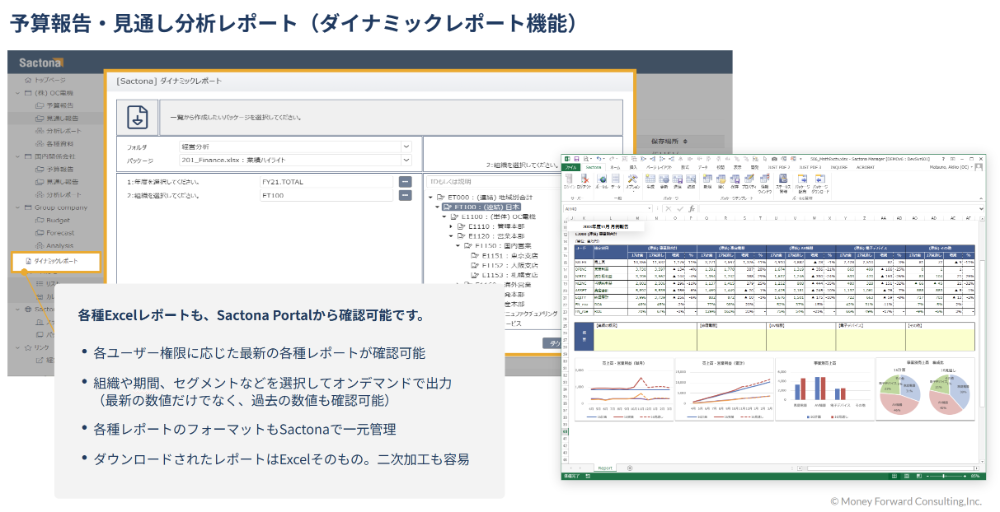Click the Excel vertical scrollbar
This screenshot has height=512, width=1000.
[x=982, y=341]
